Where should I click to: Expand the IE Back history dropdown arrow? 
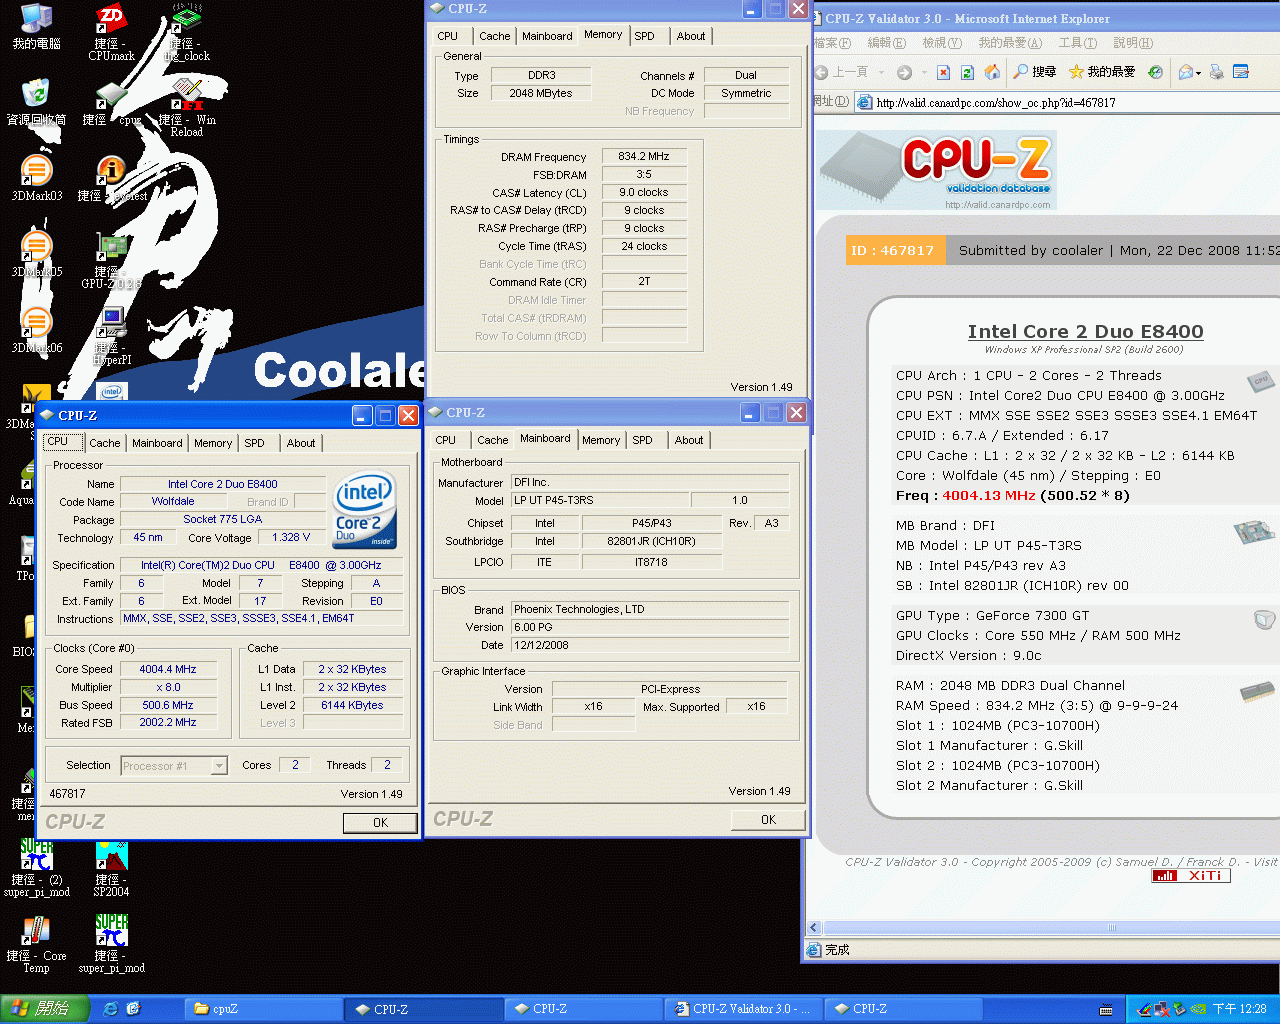(x=881, y=72)
